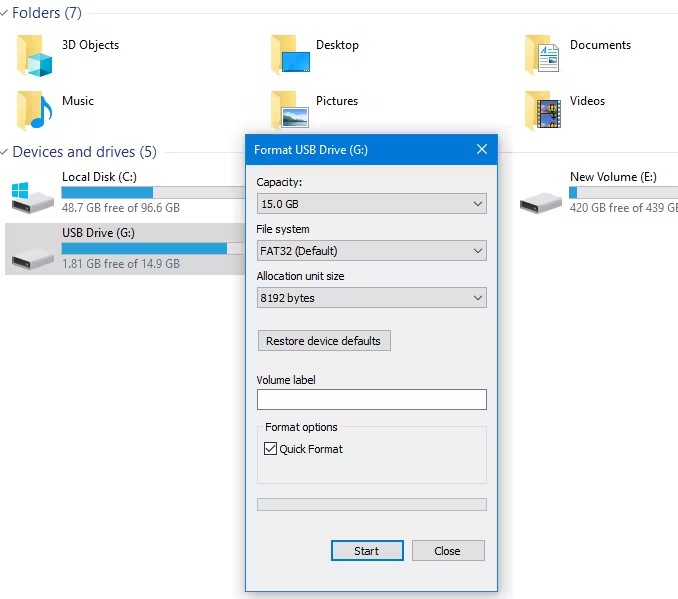Click '48.7 GB free of 96.6 GB' text
The height and width of the screenshot is (599, 678).
point(121,208)
